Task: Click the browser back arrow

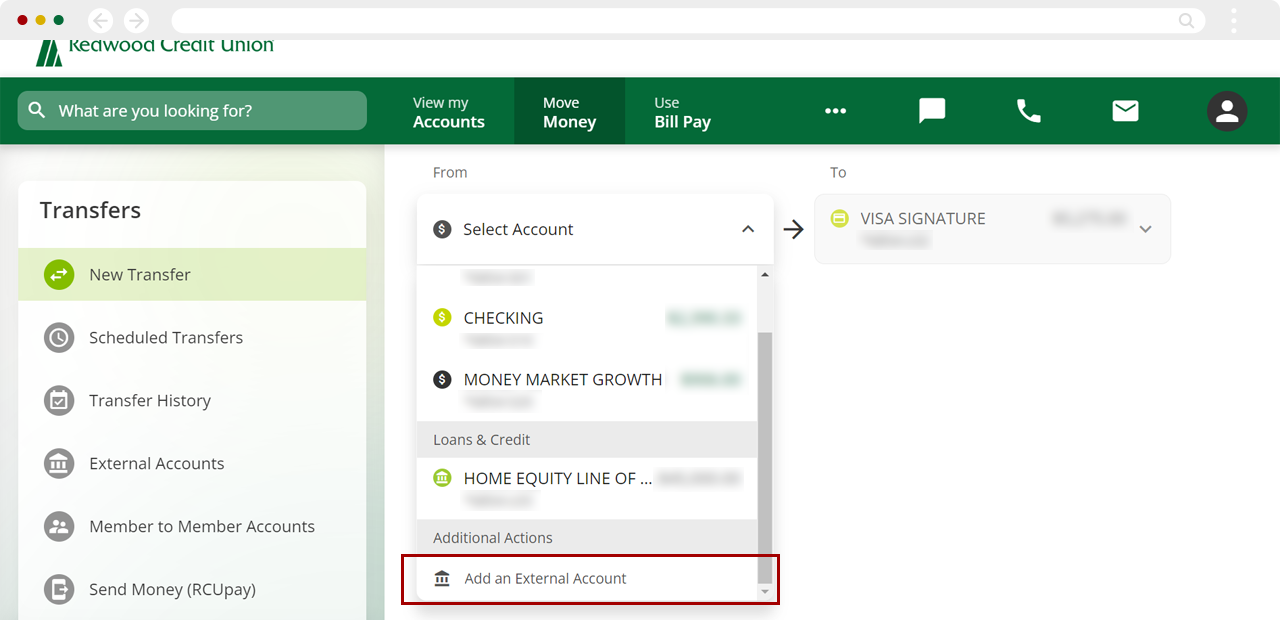Action: (100, 20)
